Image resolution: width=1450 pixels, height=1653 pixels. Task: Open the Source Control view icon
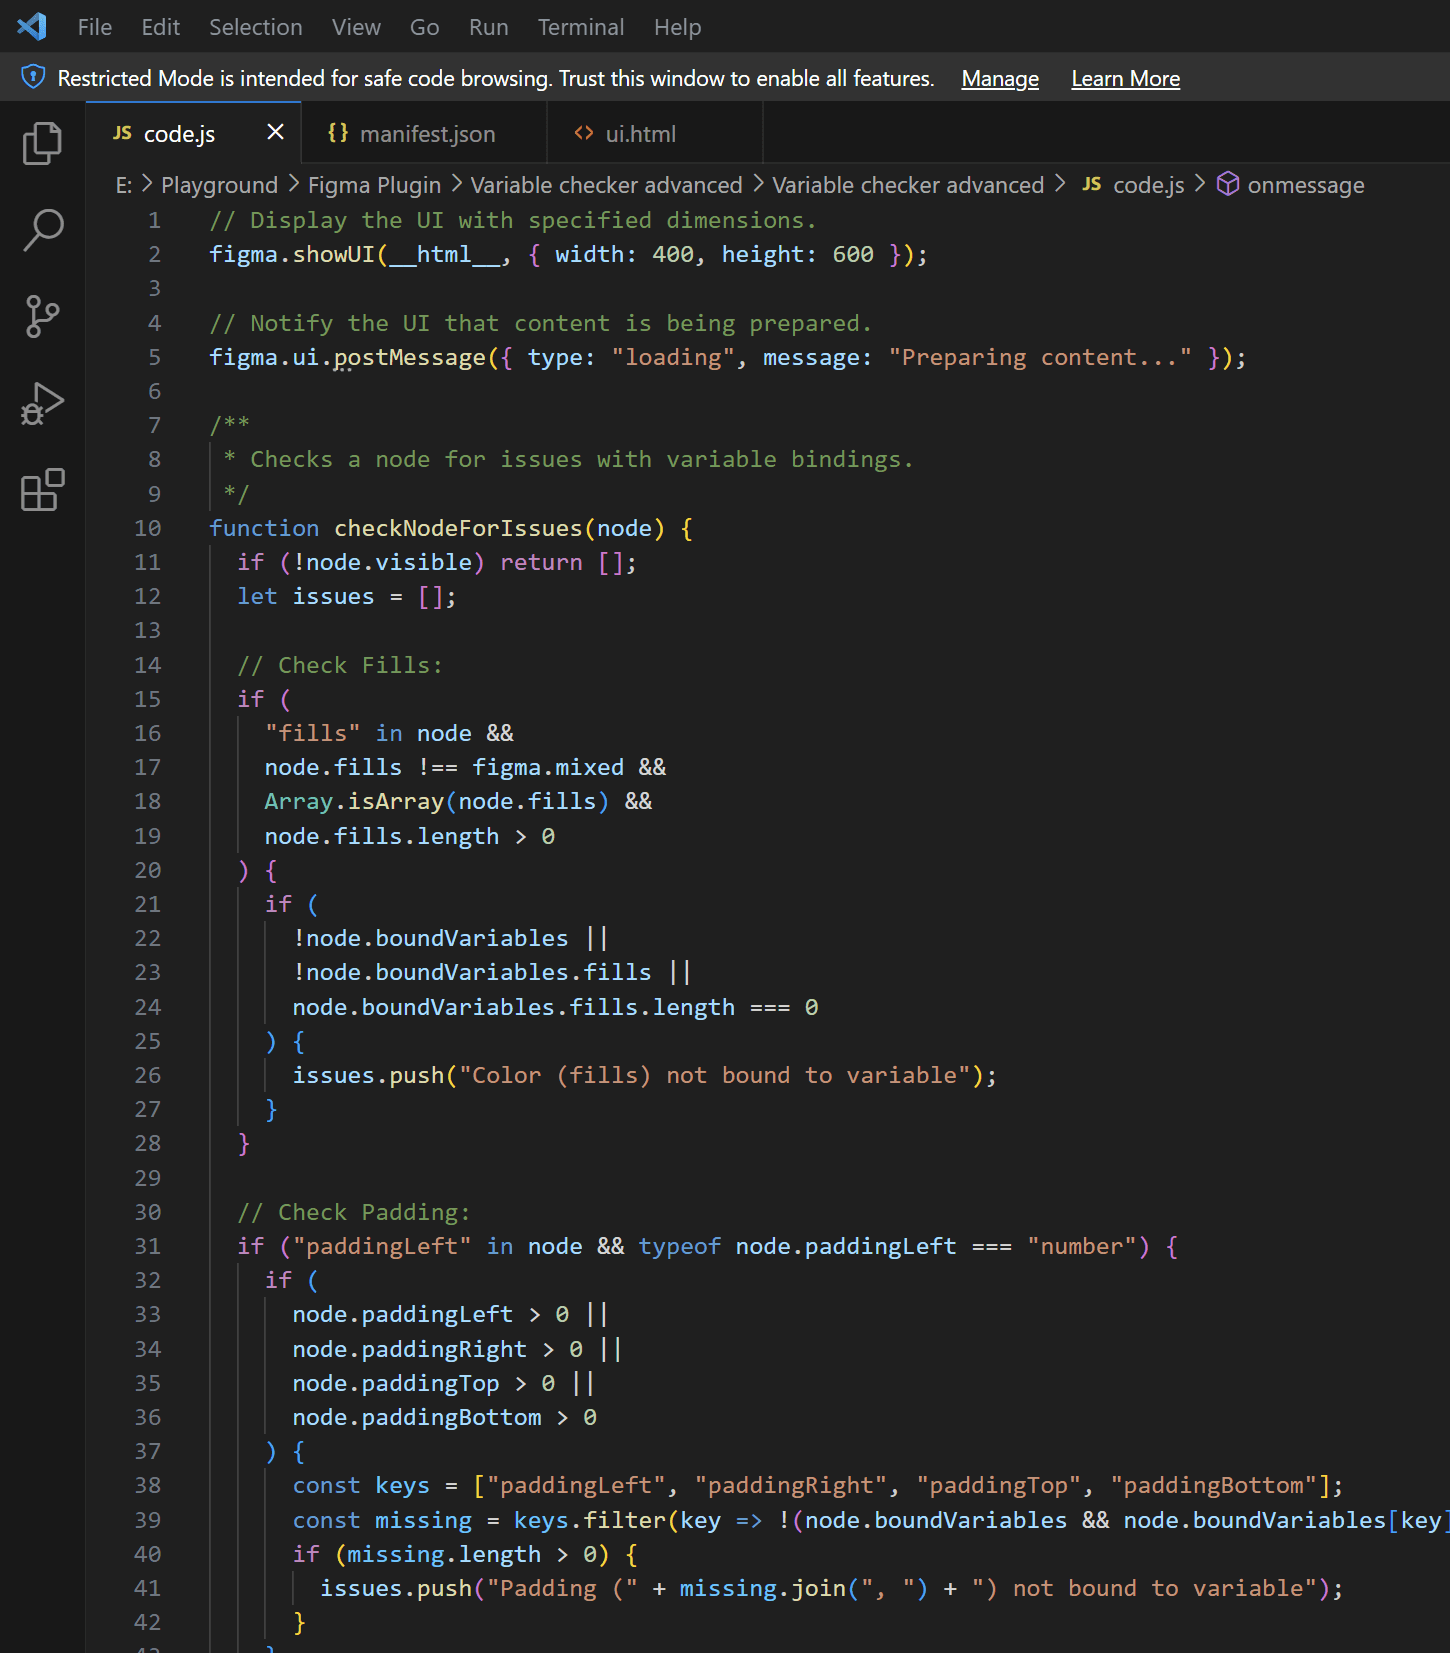[x=42, y=317]
